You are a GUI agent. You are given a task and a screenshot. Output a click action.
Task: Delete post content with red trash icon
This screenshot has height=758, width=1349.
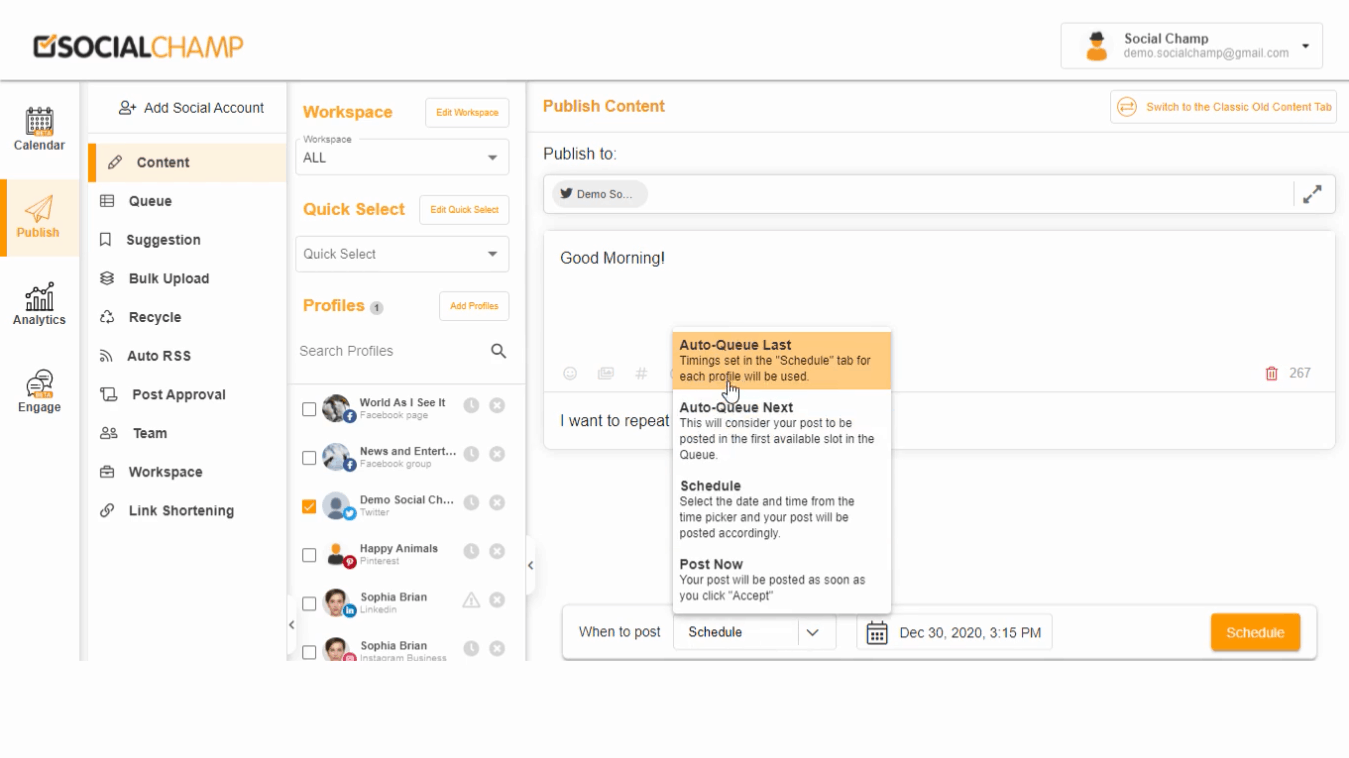point(1272,373)
